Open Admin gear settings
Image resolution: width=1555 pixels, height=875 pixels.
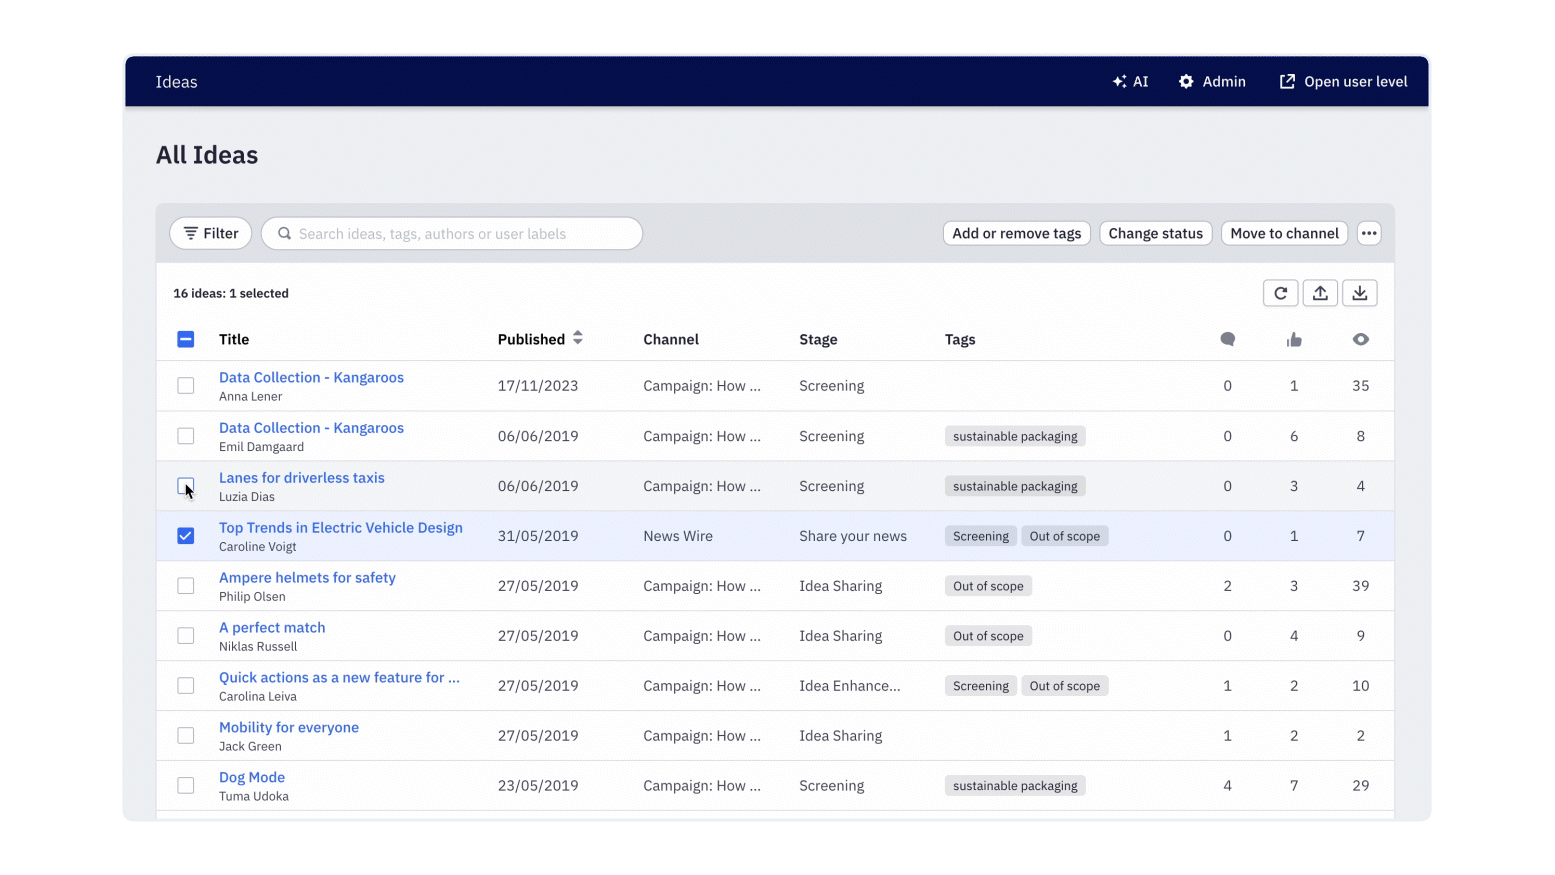point(1212,82)
